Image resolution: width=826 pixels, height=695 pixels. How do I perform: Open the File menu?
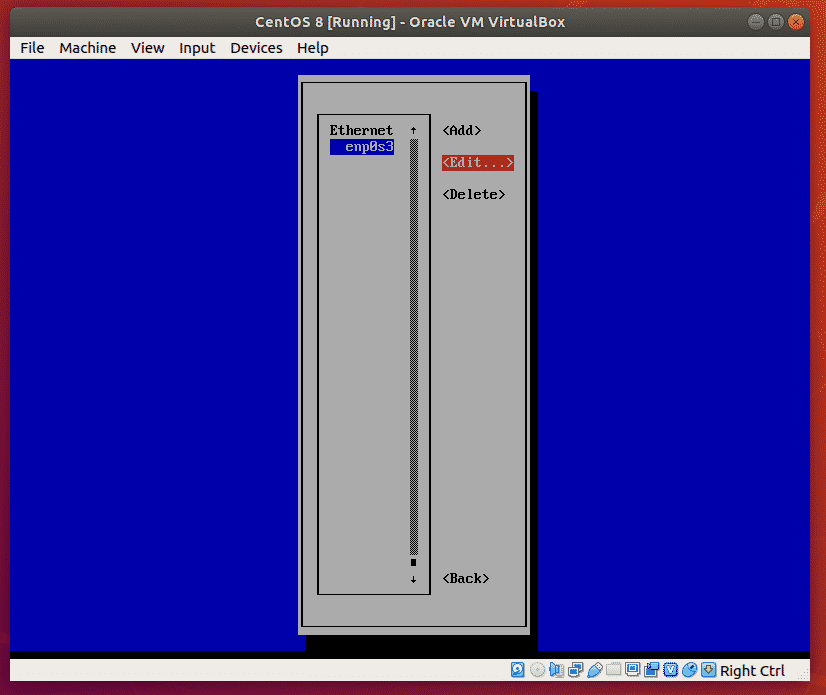(32, 48)
